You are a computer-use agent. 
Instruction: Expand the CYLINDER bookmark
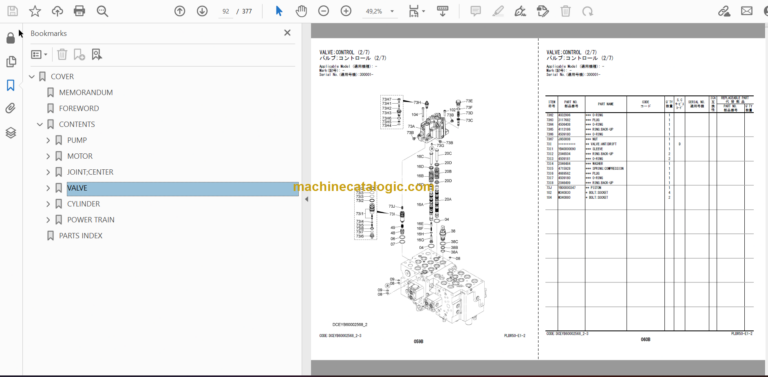point(48,204)
